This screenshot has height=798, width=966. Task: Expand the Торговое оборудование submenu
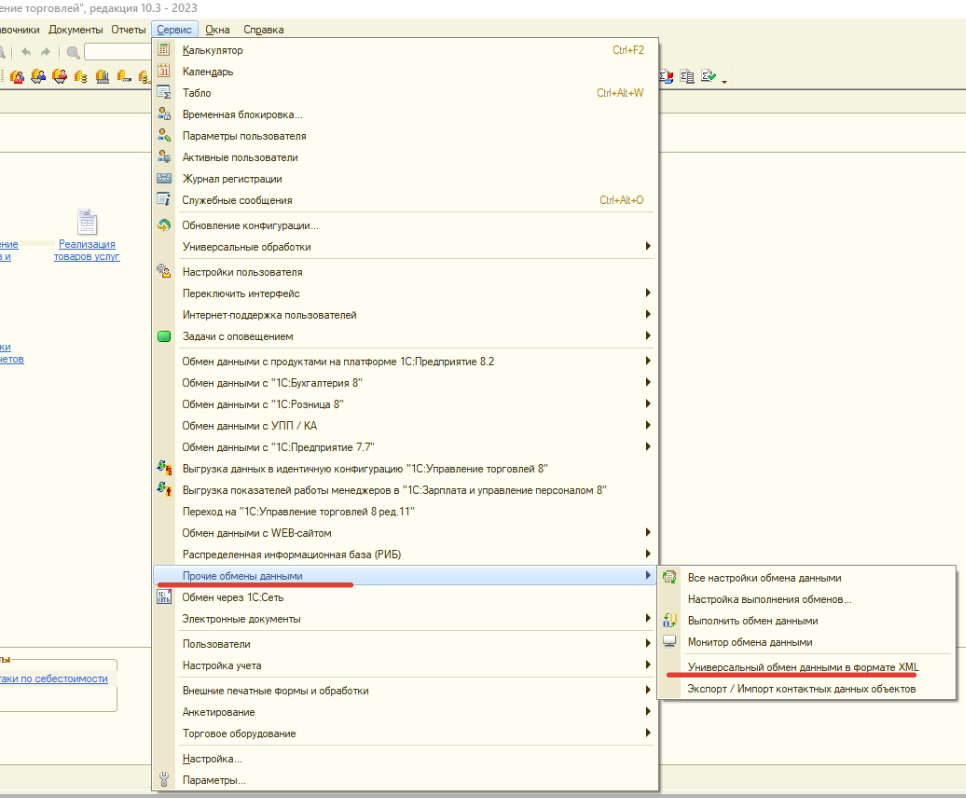239,734
